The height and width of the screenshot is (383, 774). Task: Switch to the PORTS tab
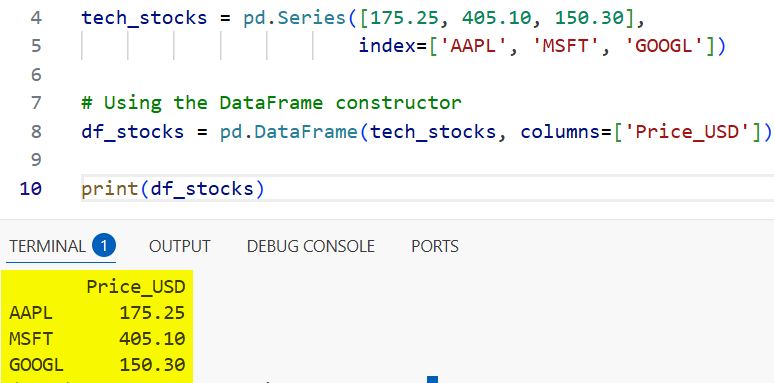point(435,246)
